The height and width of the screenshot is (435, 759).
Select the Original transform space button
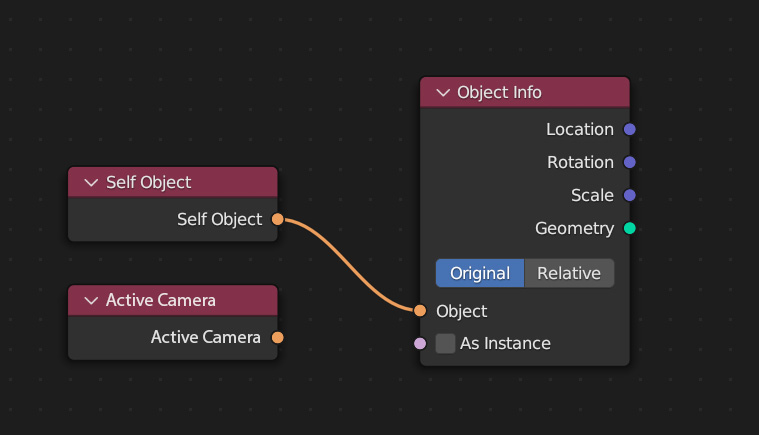(480, 273)
